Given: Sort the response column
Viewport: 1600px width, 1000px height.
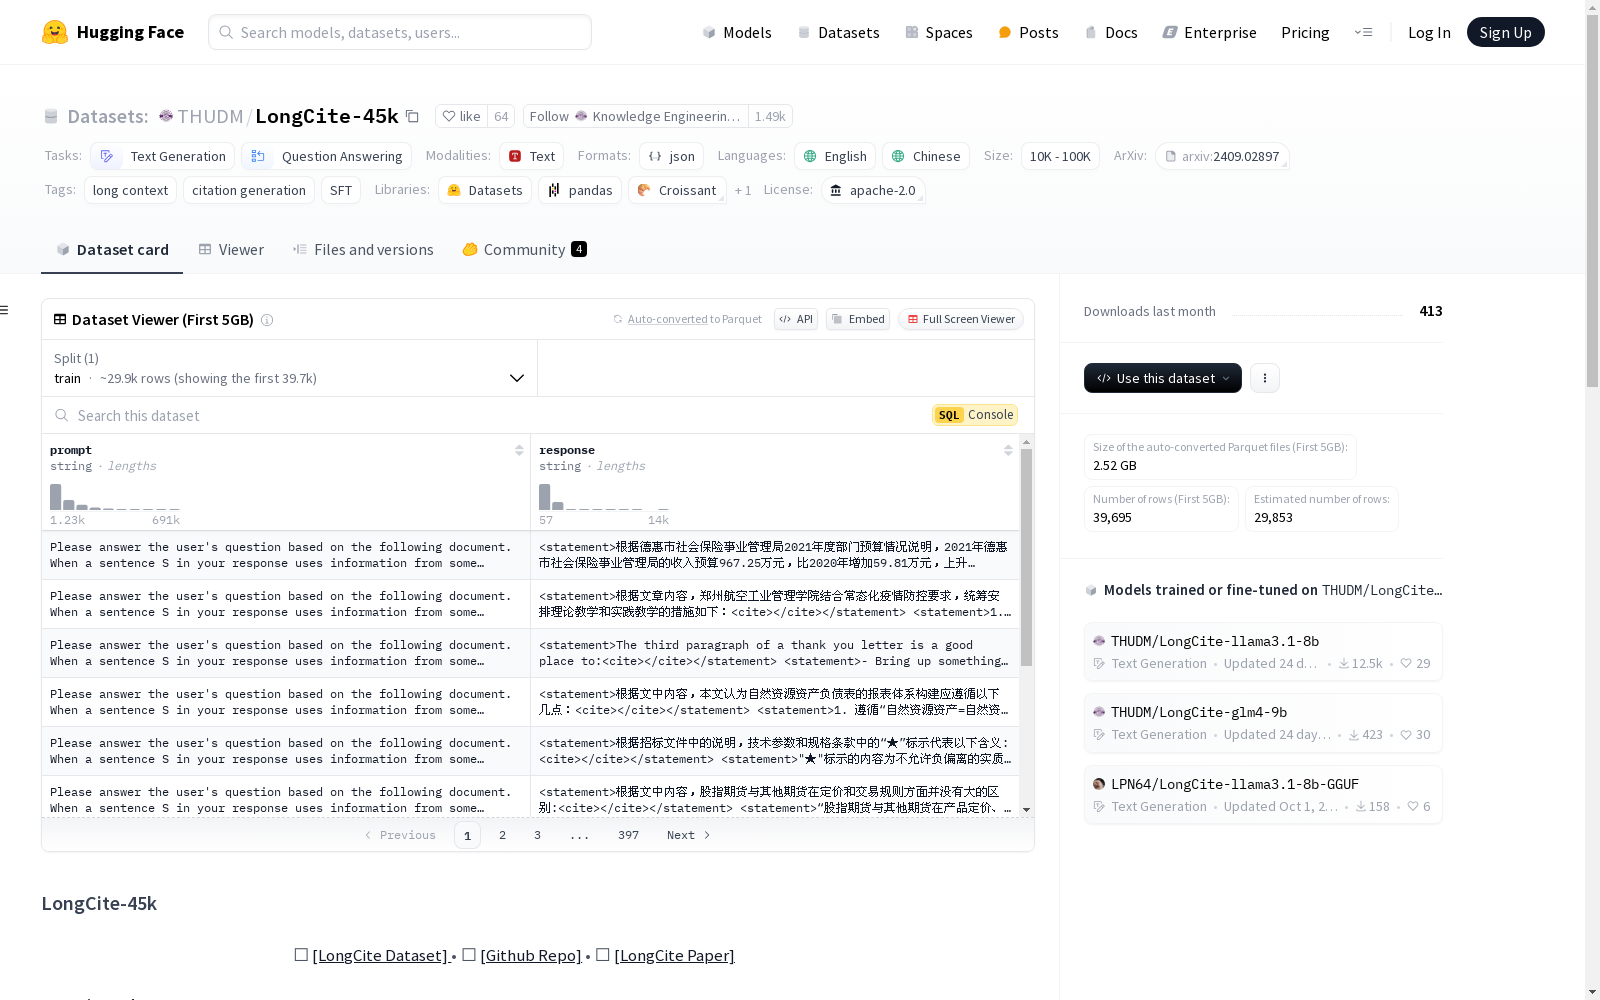Looking at the screenshot, I should point(1008,450).
